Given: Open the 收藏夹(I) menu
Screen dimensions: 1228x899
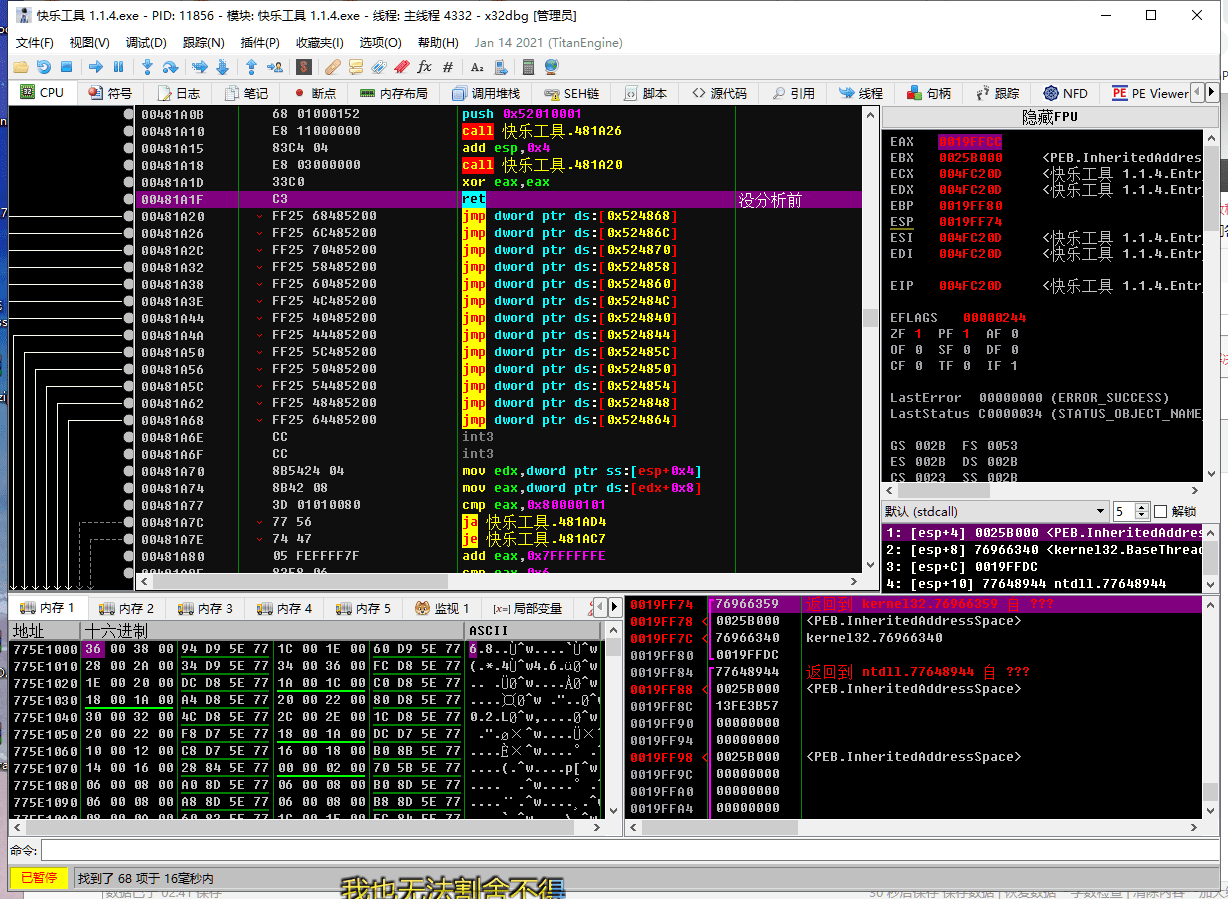Looking at the screenshot, I should point(320,42).
